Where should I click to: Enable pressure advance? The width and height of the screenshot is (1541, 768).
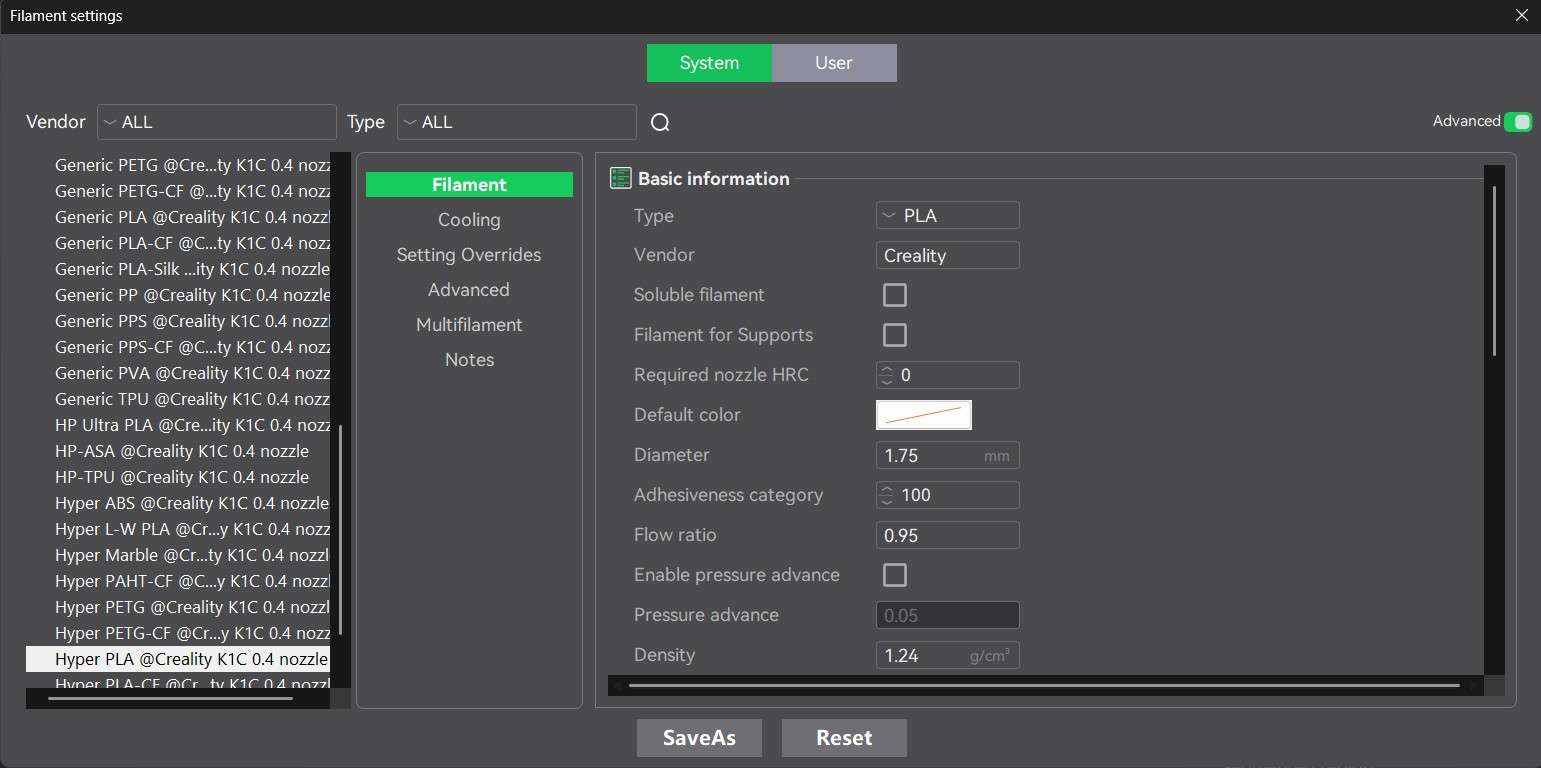pyautogui.click(x=894, y=575)
